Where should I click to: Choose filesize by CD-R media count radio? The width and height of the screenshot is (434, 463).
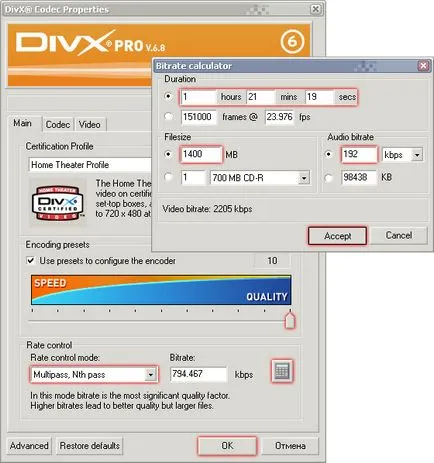(168, 177)
